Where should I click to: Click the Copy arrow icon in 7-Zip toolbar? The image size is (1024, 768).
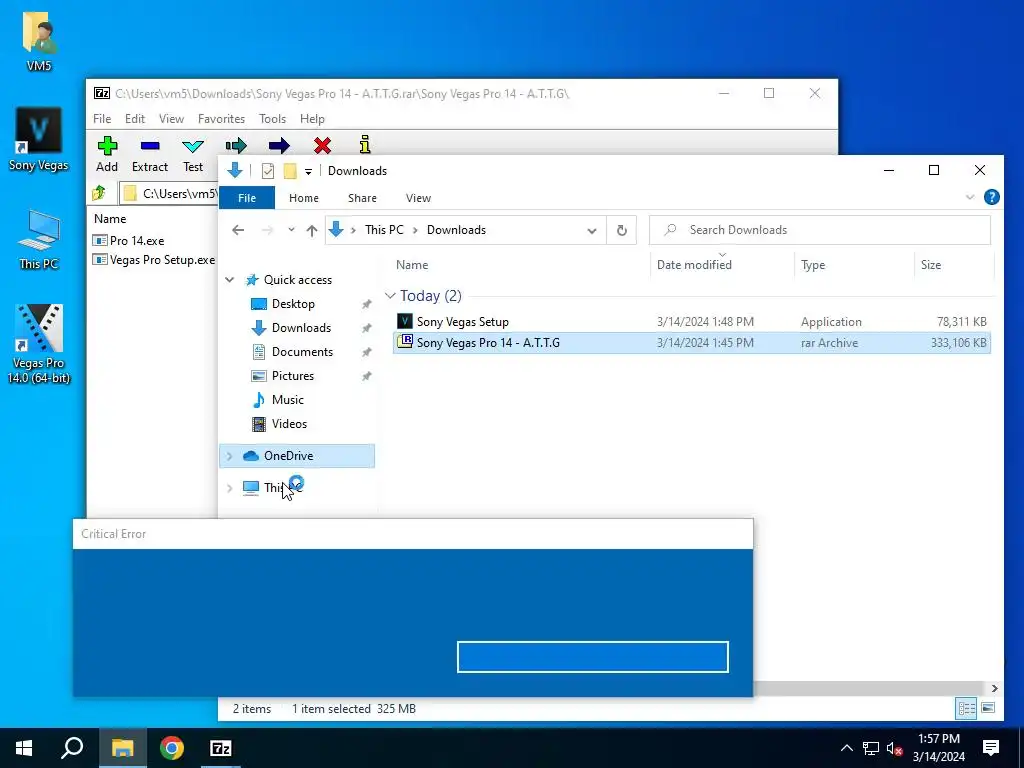tap(236, 145)
